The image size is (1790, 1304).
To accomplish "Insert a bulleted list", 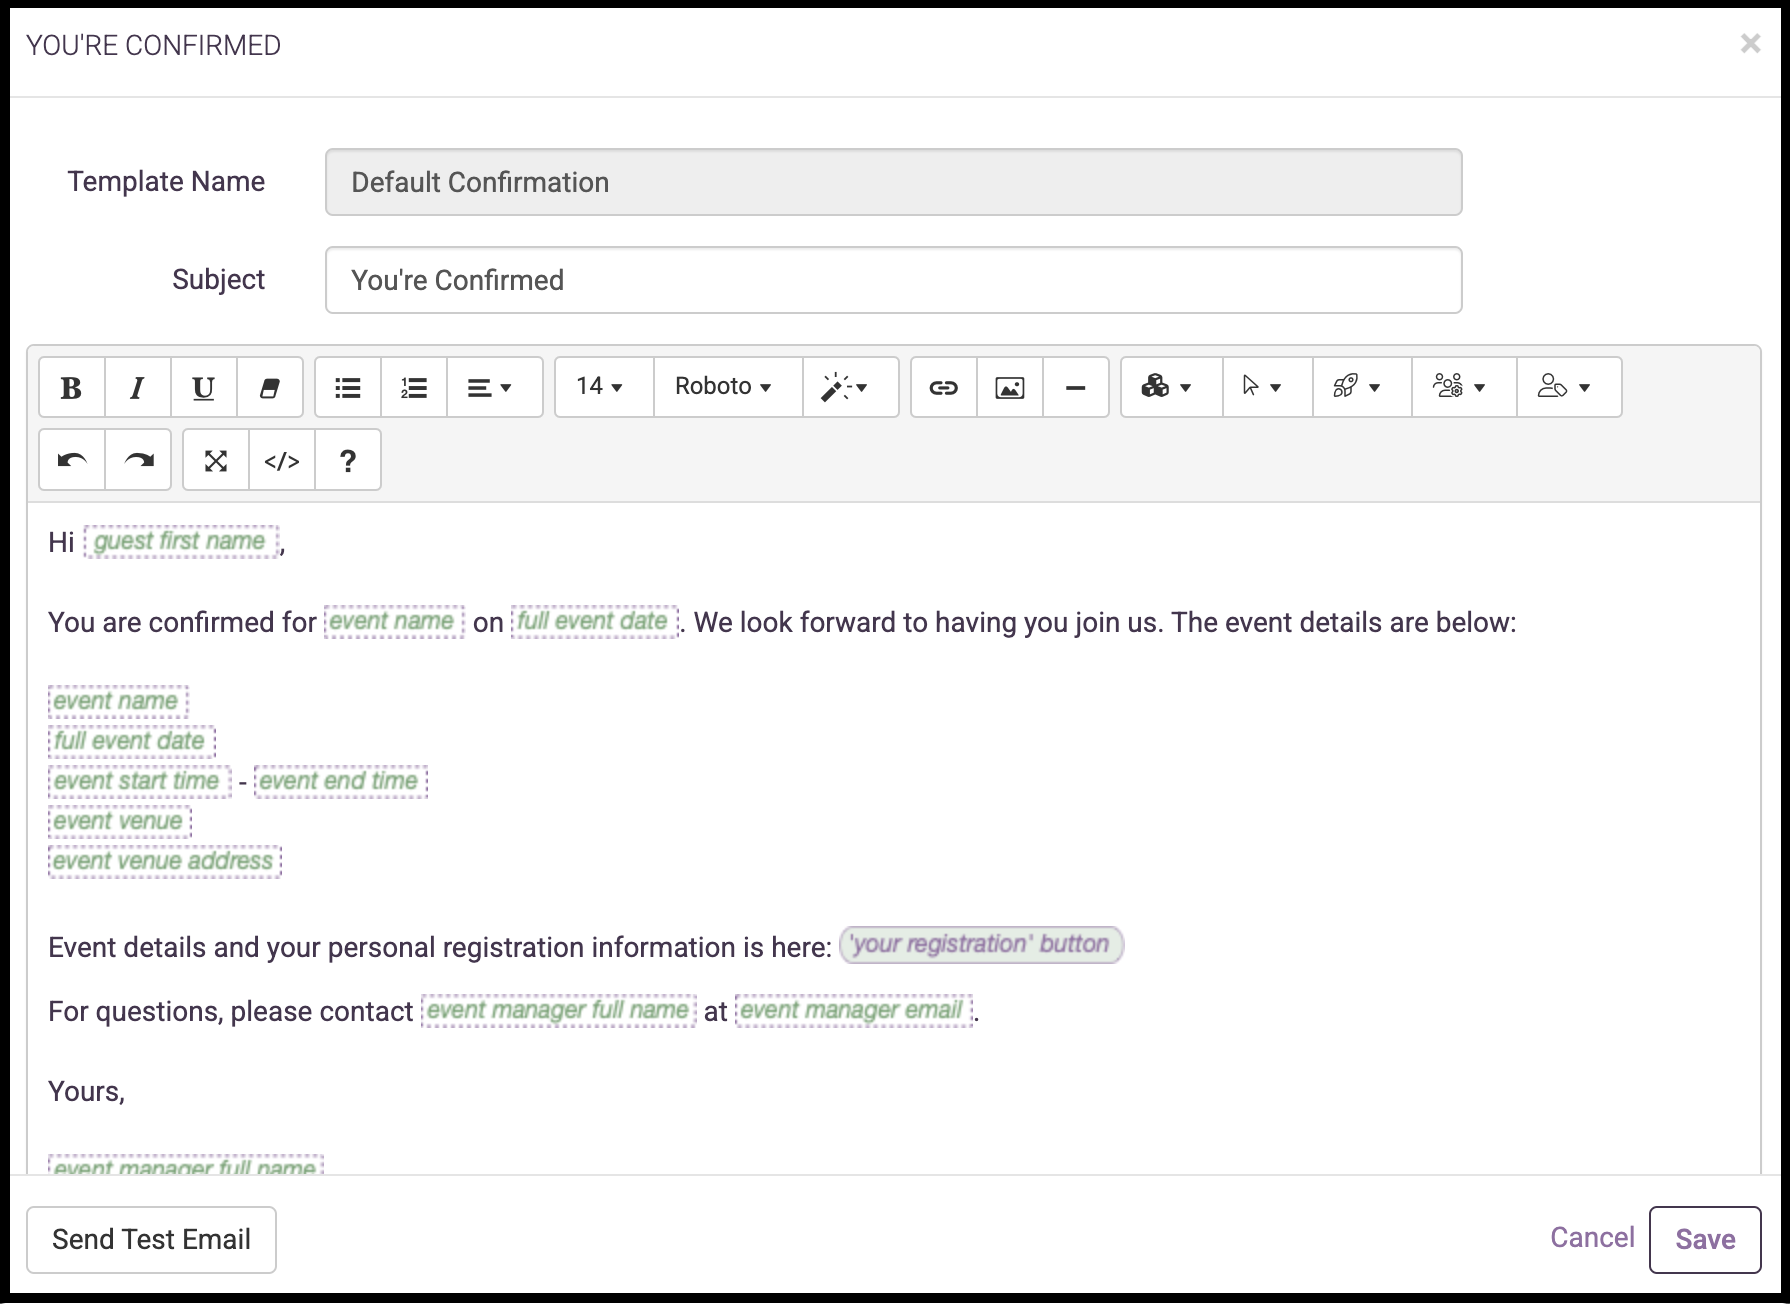I will click(x=347, y=387).
